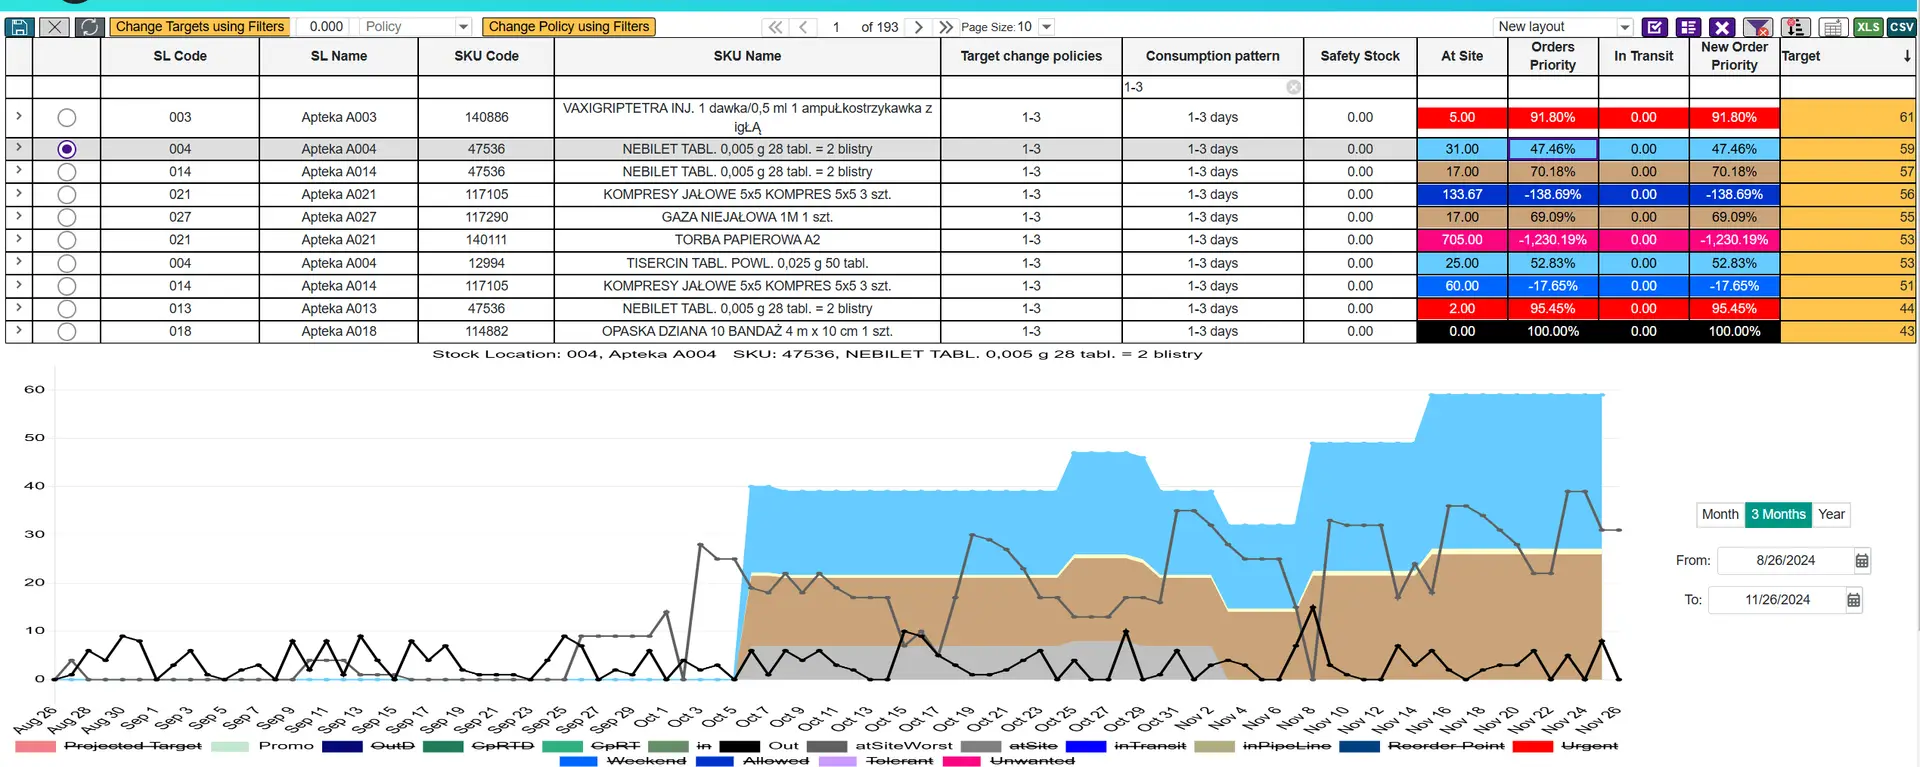Select the radio button for Apteka A018 row
Viewport: 1920px width, 767px height.
(x=67, y=331)
